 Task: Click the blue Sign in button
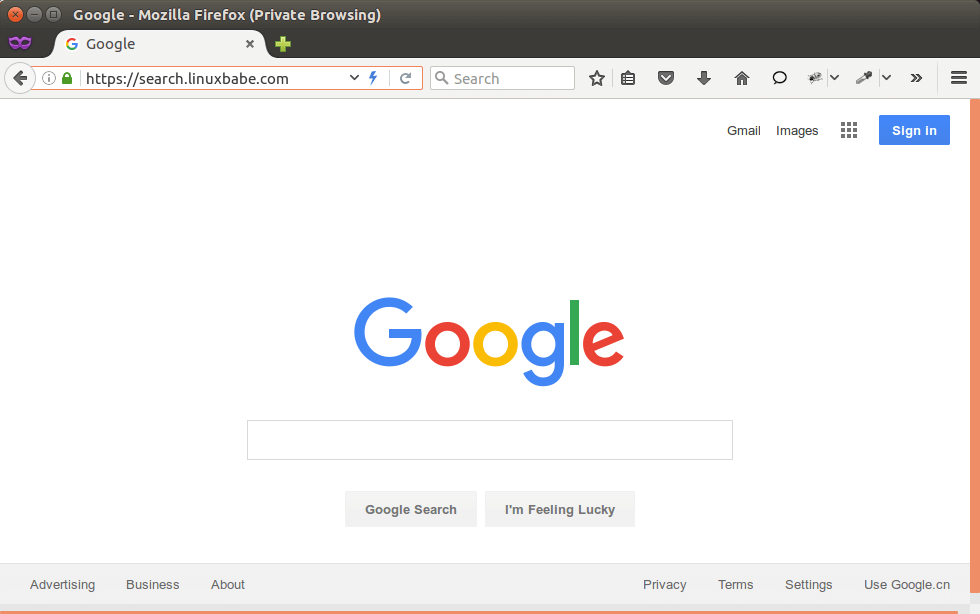coord(914,130)
